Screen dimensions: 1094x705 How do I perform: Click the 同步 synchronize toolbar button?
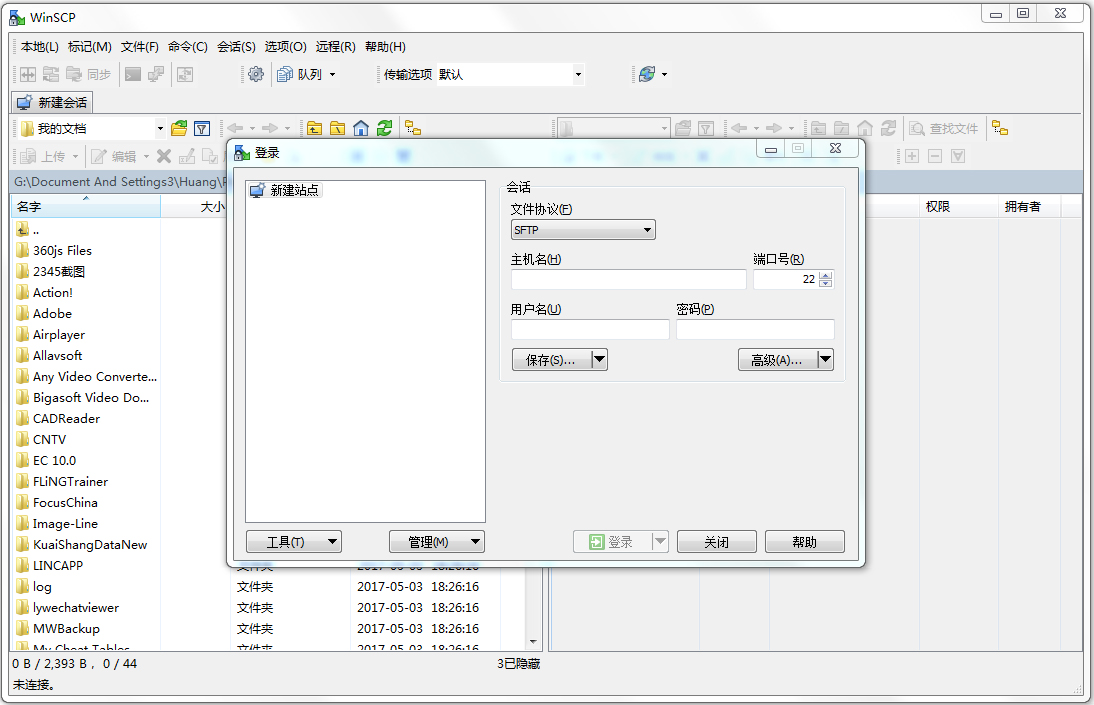(x=89, y=74)
